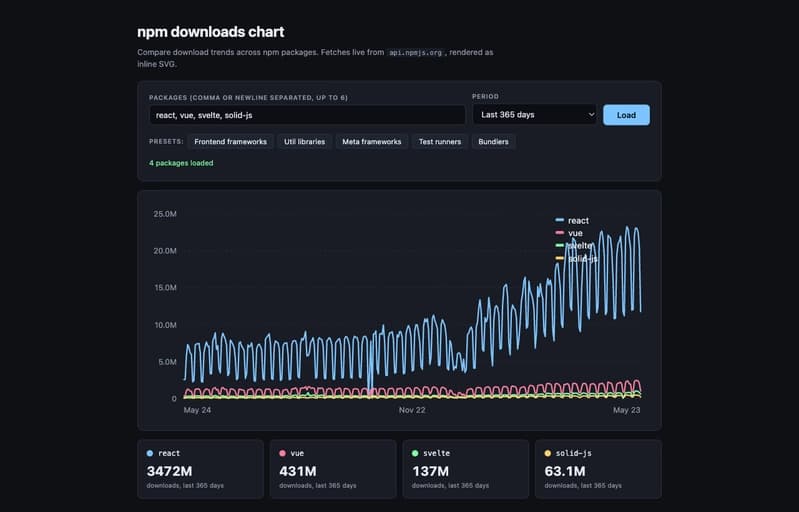Viewport: 799px width, 512px height.
Task: Click the blue dot on react card
Action: [150, 453]
